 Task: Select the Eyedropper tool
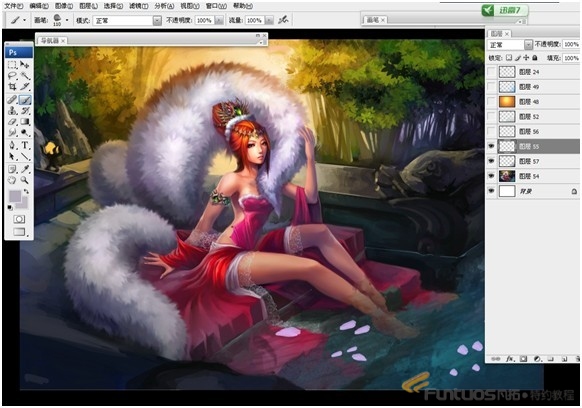[25, 169]
